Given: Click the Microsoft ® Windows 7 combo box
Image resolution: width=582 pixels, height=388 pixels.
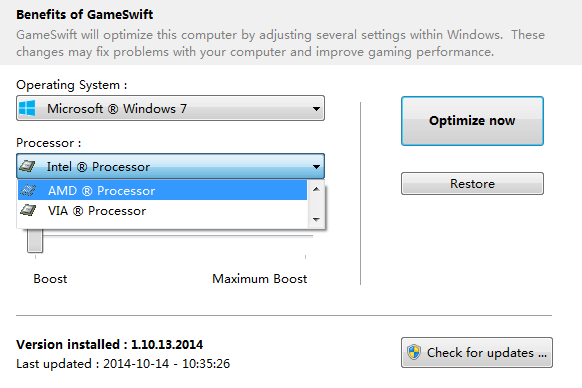Looking at the screenshot, I should coord(170,108).
